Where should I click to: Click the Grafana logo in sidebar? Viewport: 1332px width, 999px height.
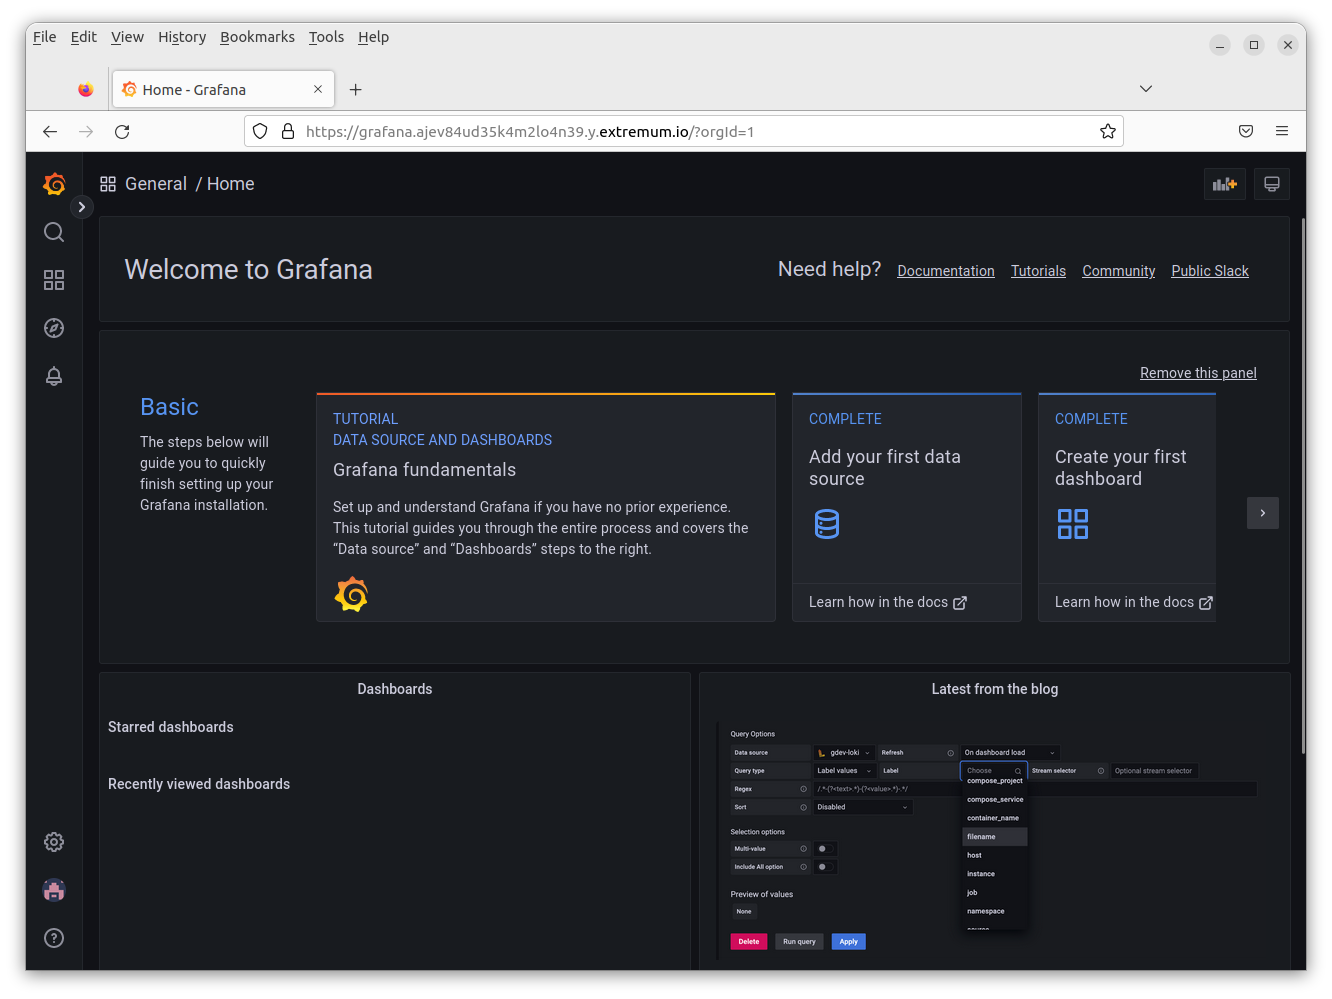(54, 184)
